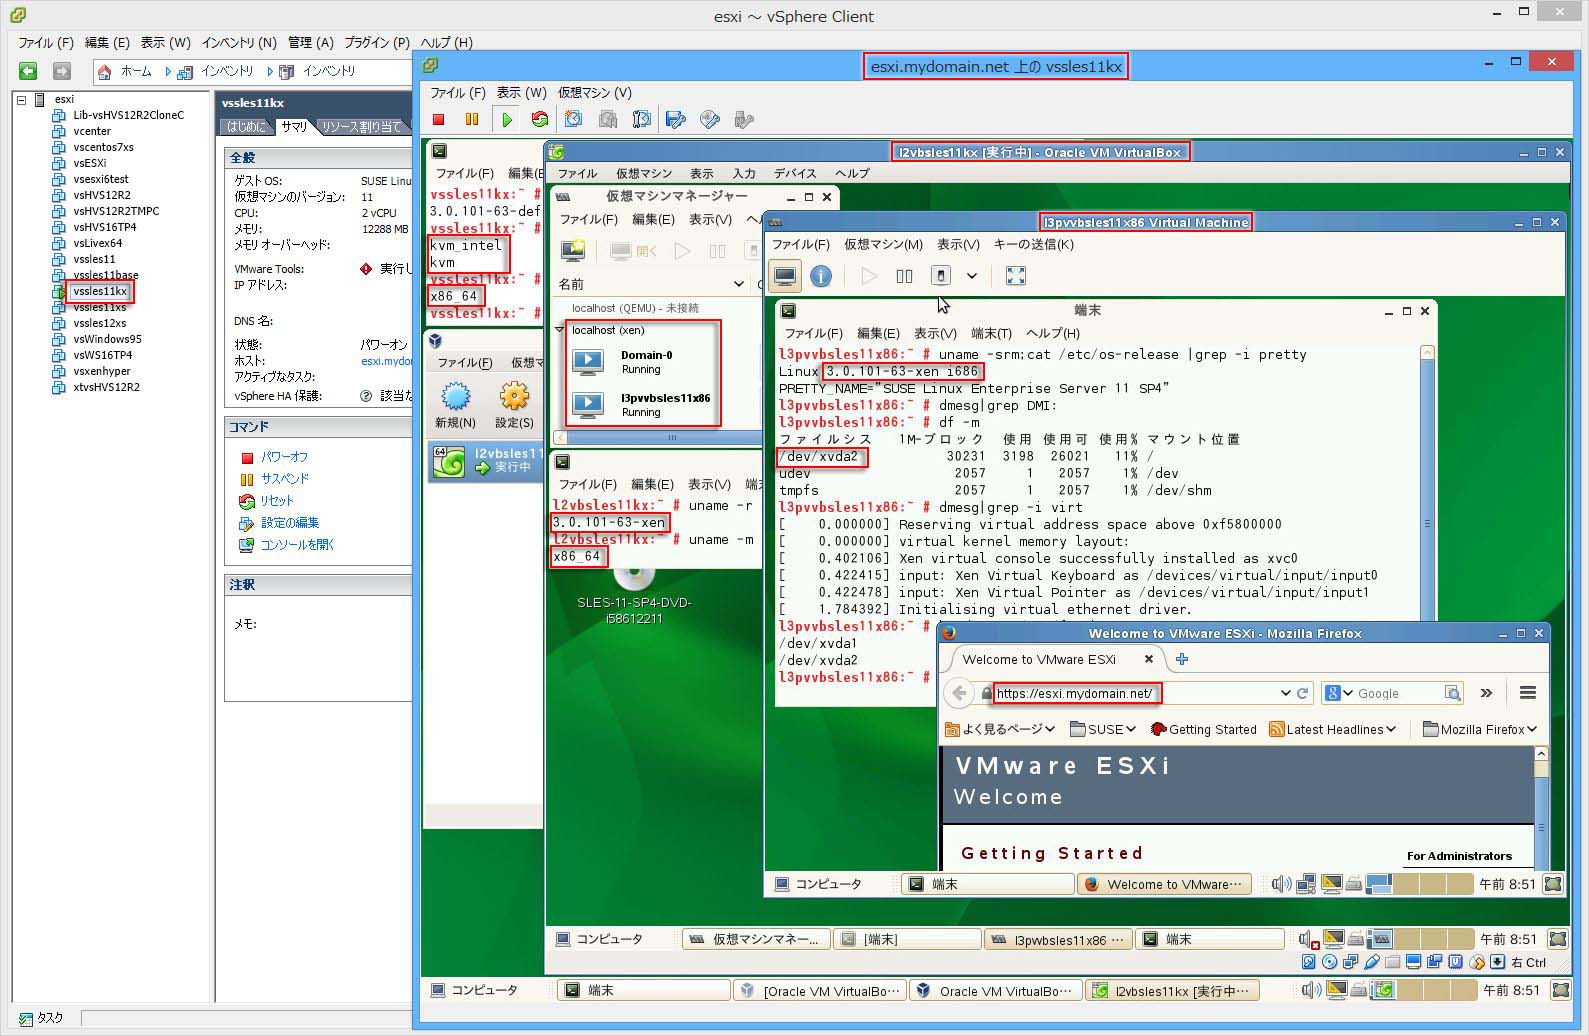
Task: Click Welcome to VMware taskbar button
Action: click(x=1164, y=884)
